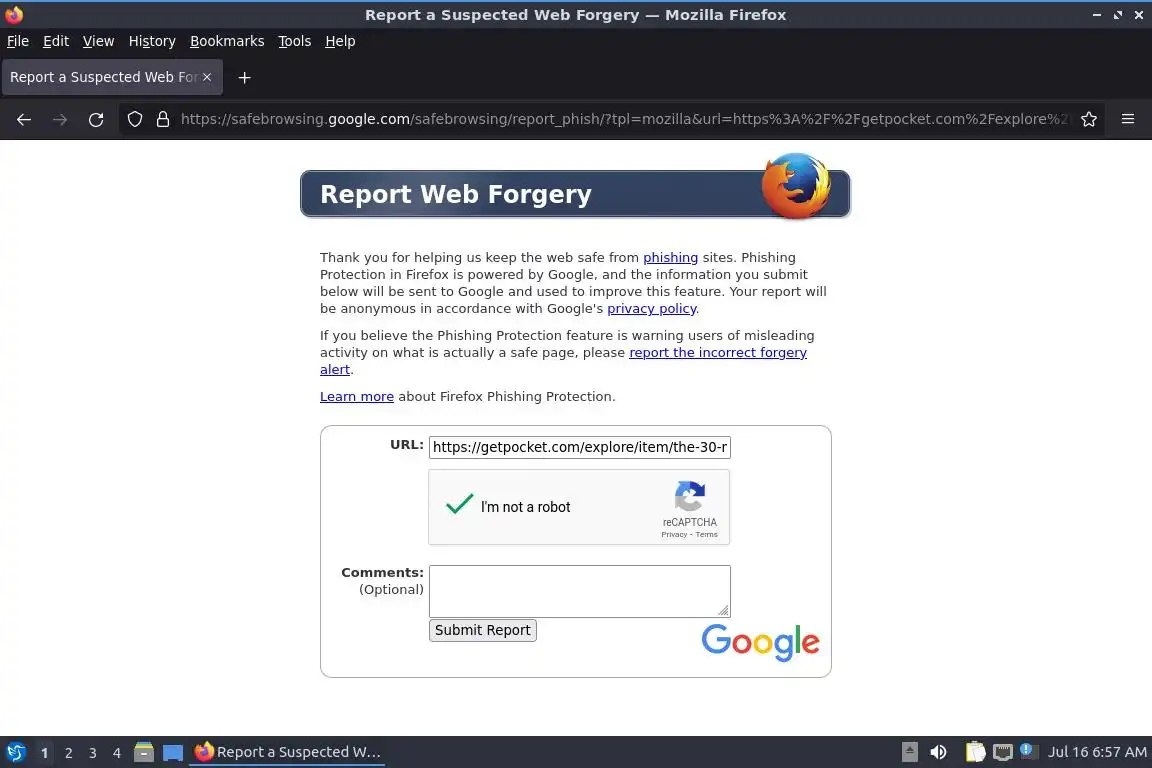The width and height of the screenshot is (1152, 768).
Task: Select Firefox window in taskbar
Action: [x=287, y=752]
